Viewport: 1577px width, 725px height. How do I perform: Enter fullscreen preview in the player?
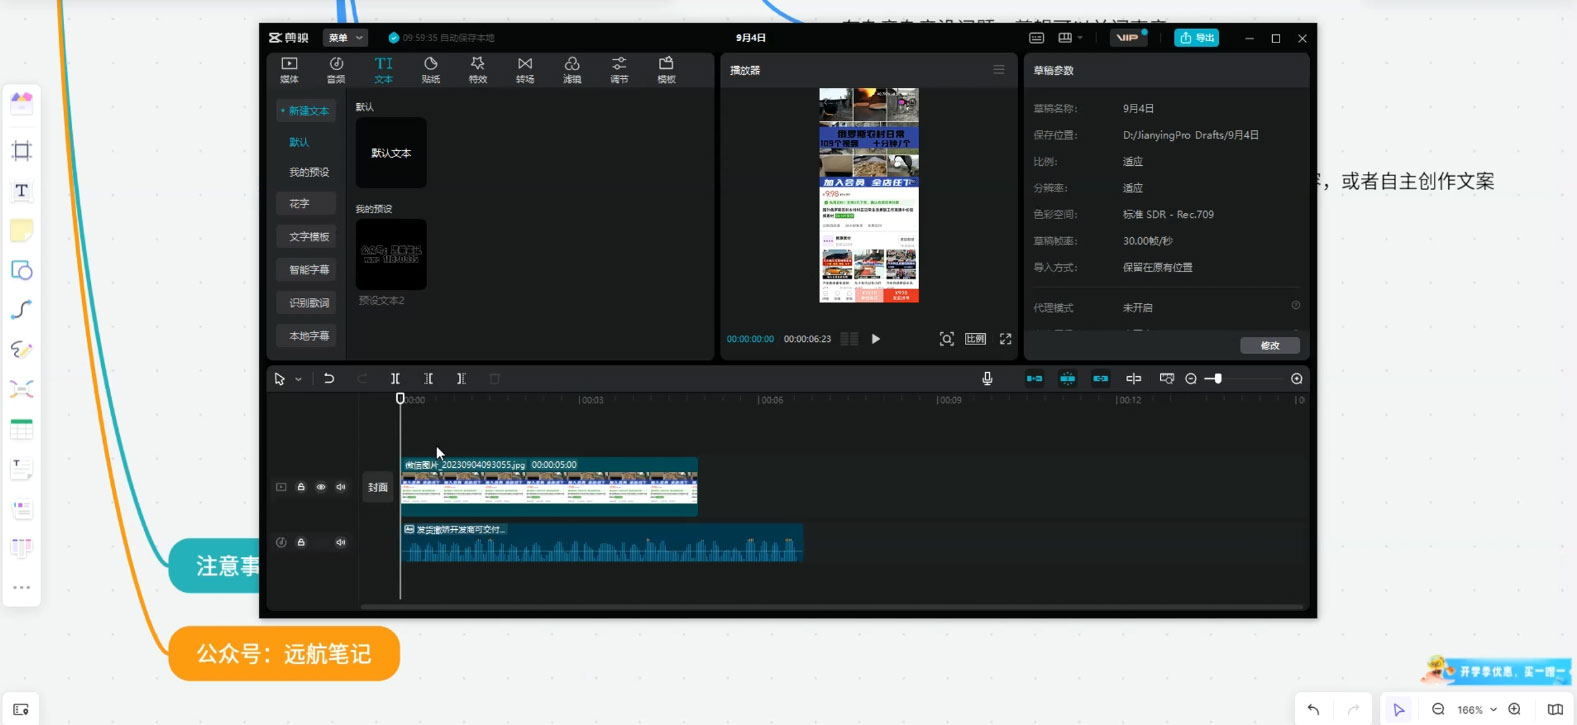pos(1006,339)
